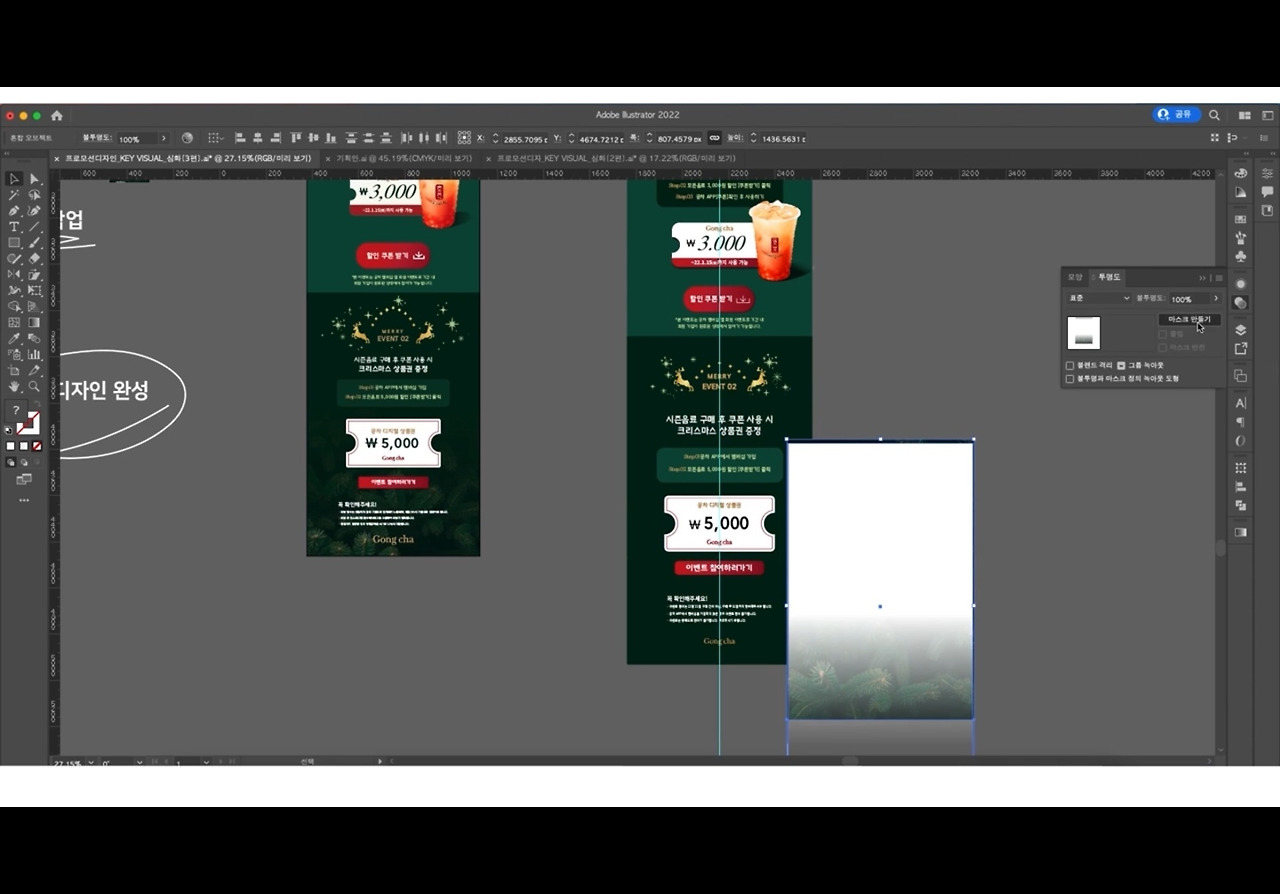Select the Eraser tool
The width and height of the screenshot is (1280, 894).
34,259
